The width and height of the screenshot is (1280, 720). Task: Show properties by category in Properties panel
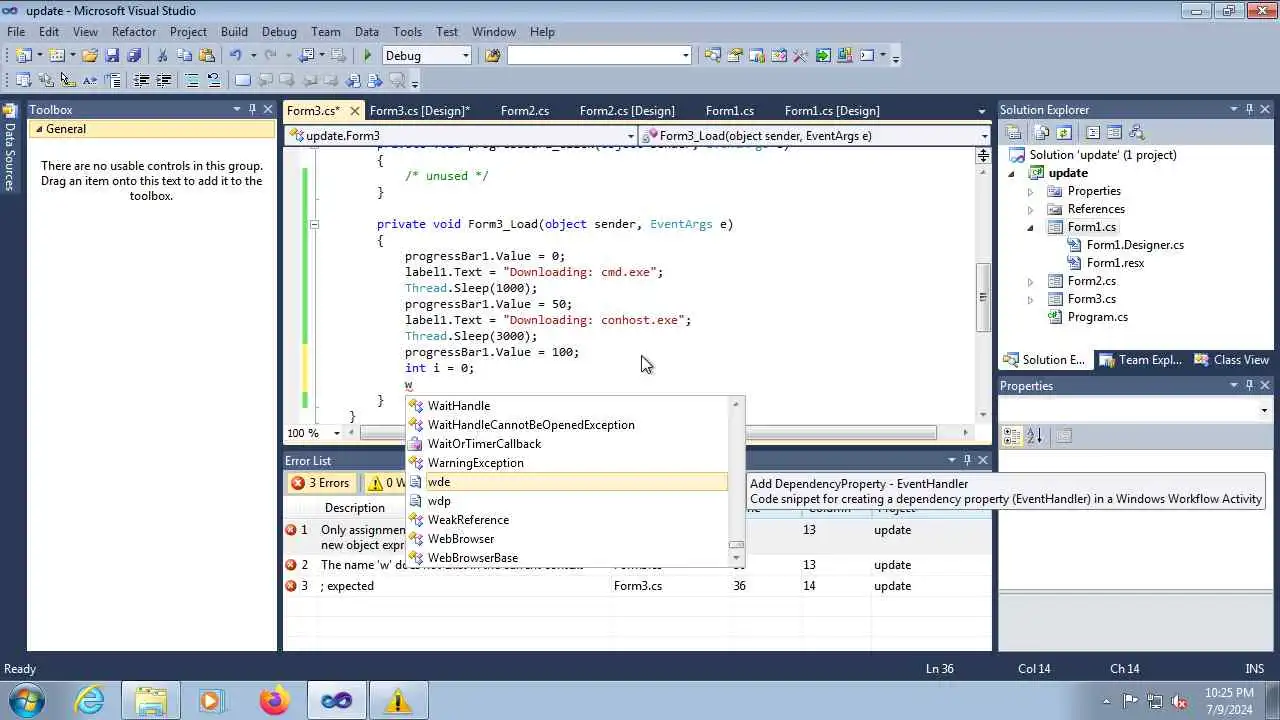tap(1012, 436)
